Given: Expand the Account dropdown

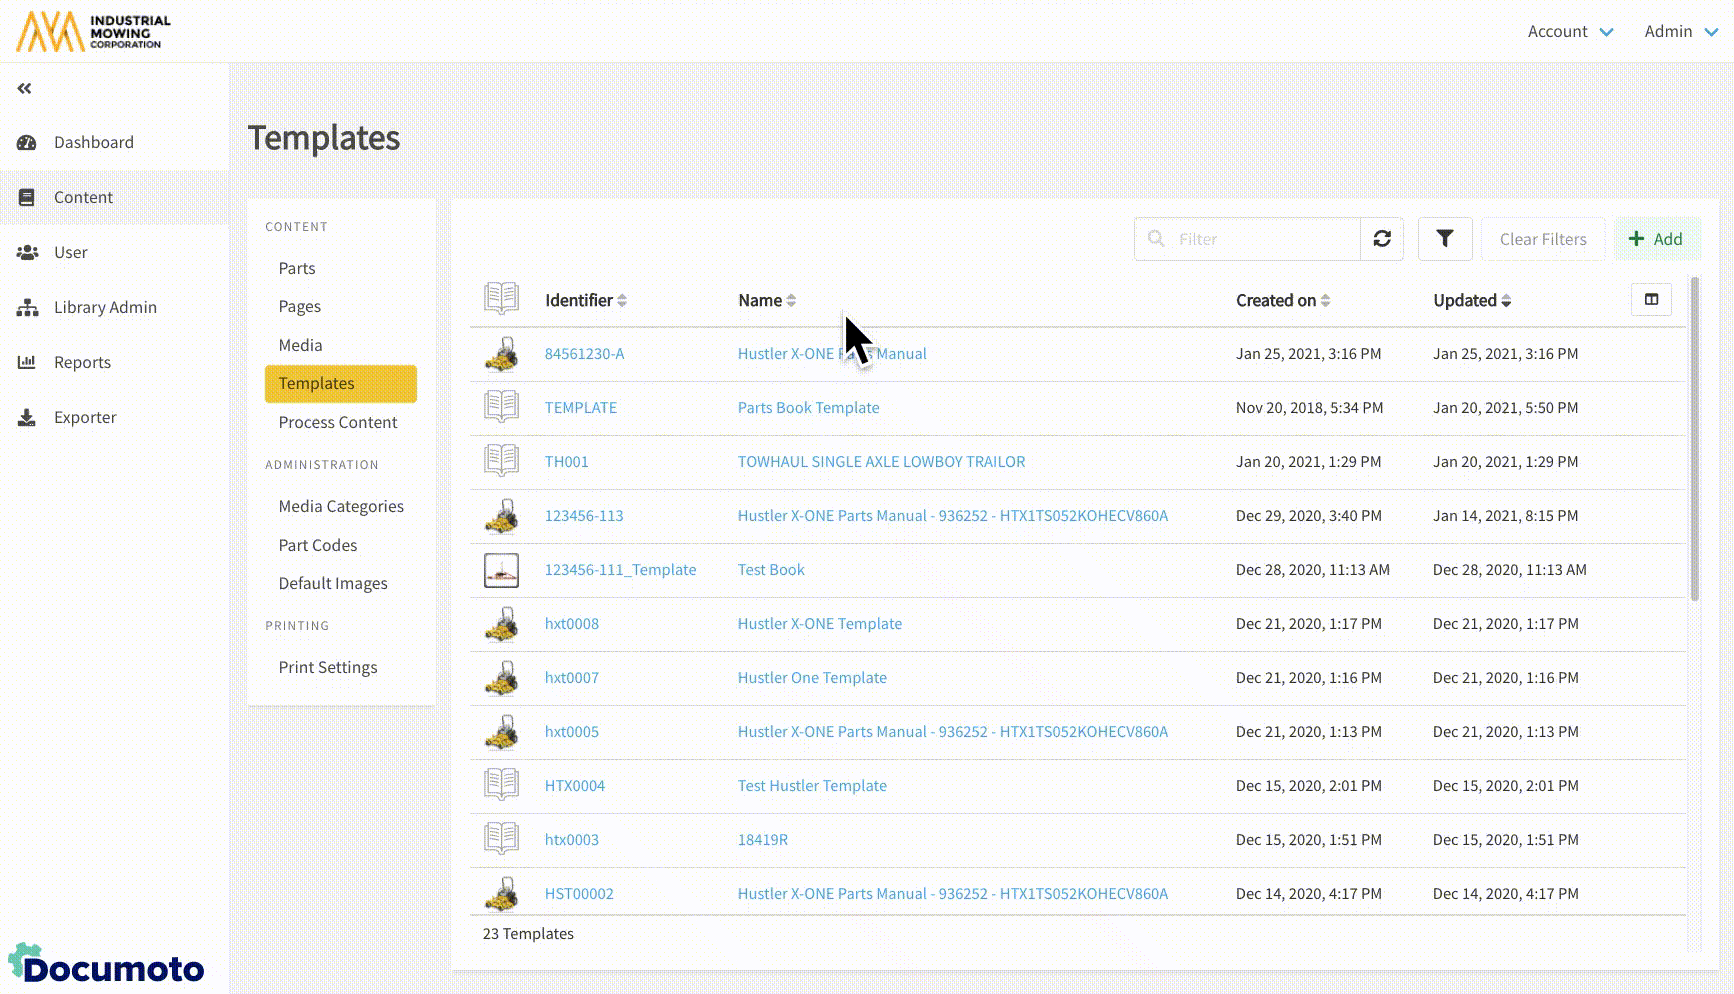Looking at the screenshot, I should (1569, 31).
